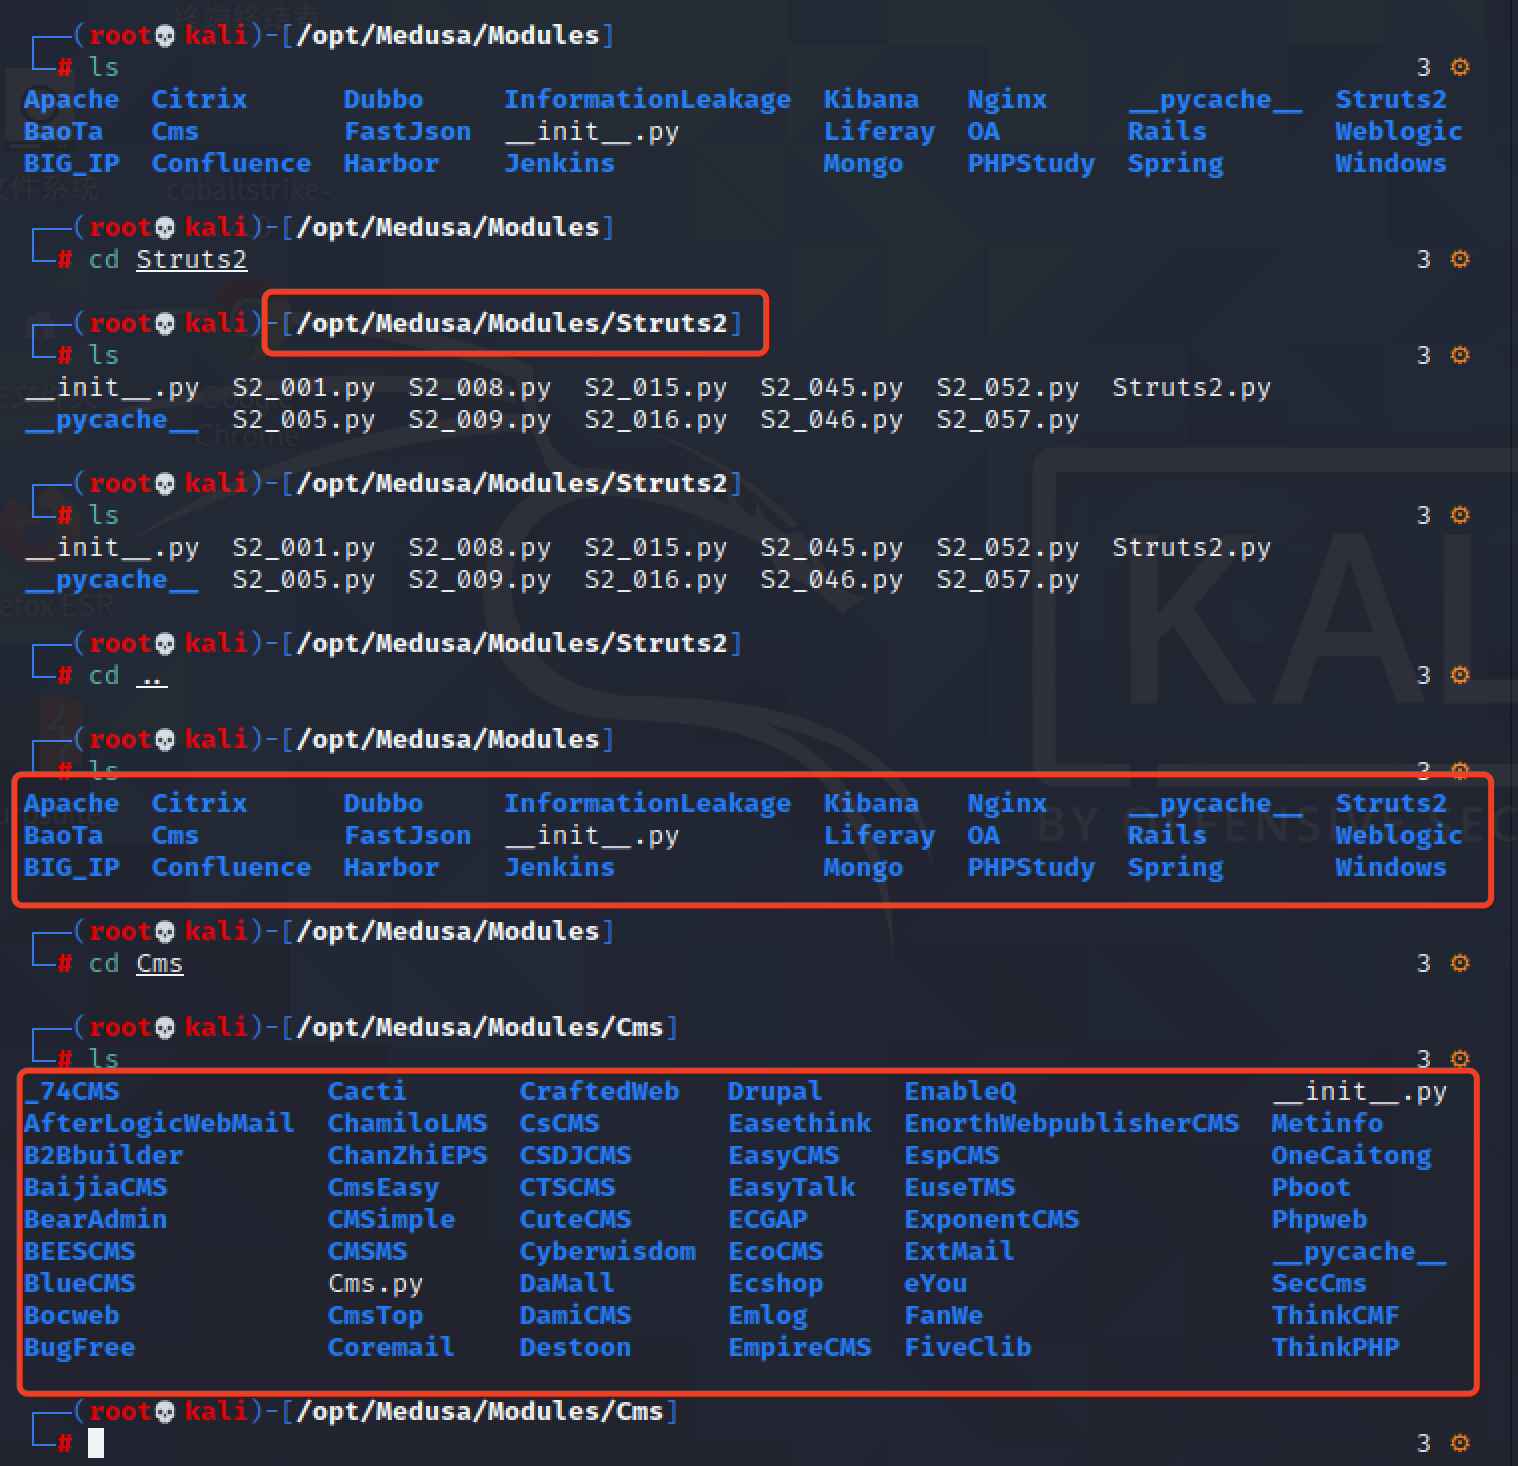
Task: Click the B2Bbuilder directory entry
Action: [x=103, y=1156]
